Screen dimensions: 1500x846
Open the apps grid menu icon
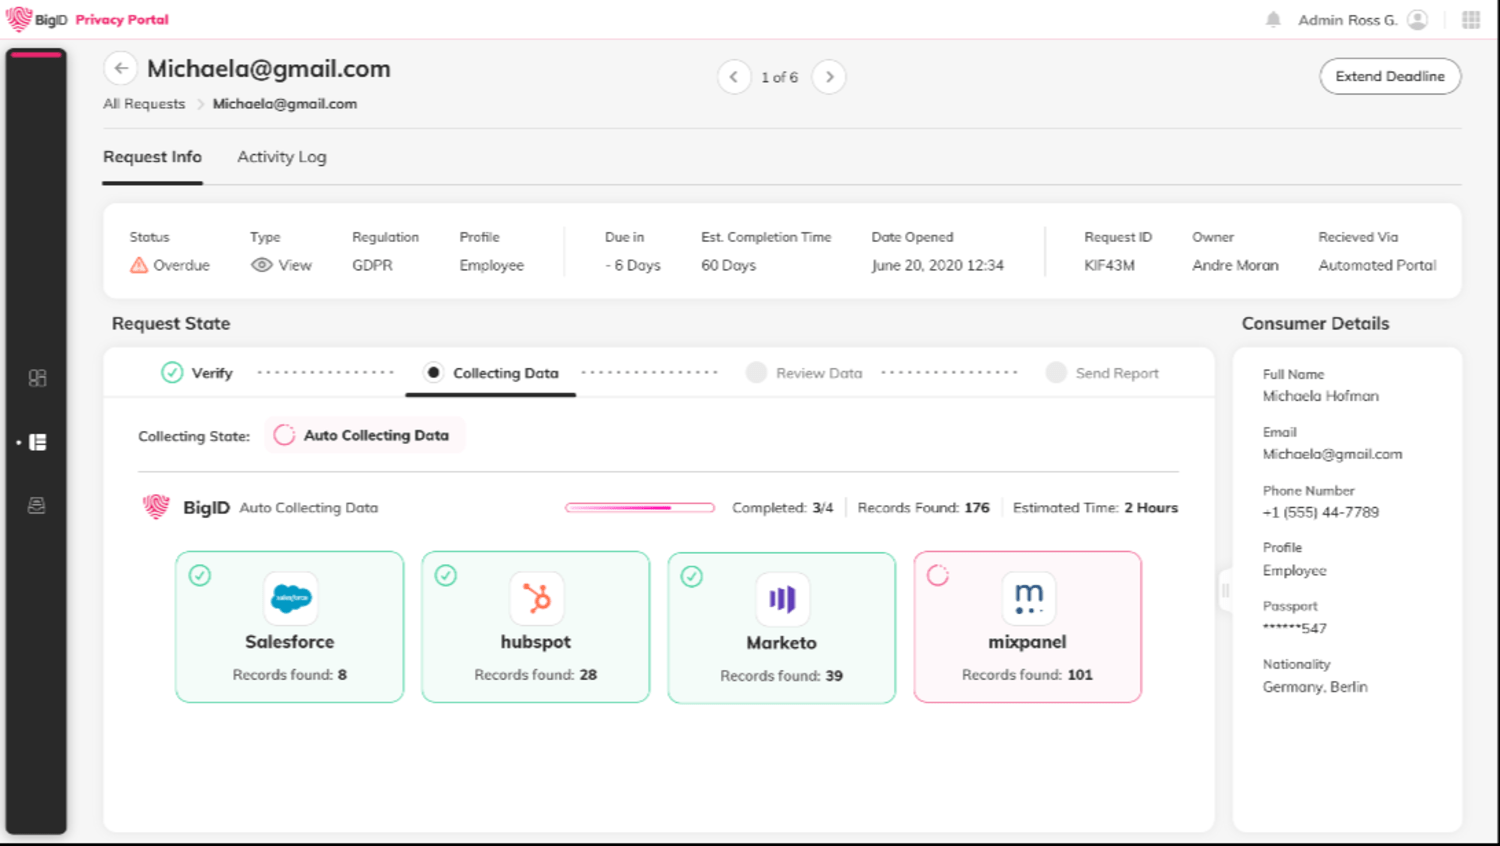coord(1471,20)
